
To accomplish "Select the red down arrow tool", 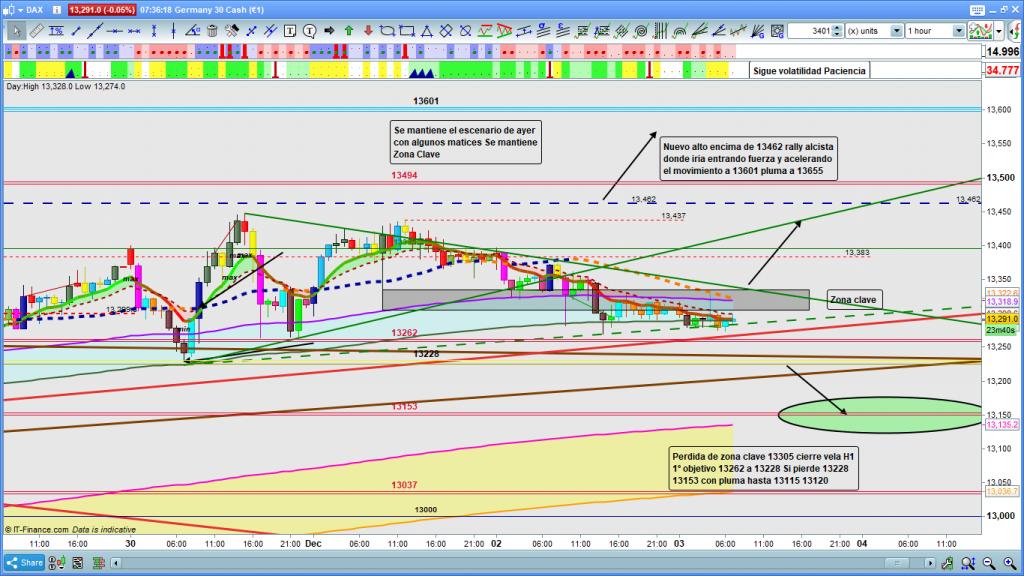I will coord(368,31).
